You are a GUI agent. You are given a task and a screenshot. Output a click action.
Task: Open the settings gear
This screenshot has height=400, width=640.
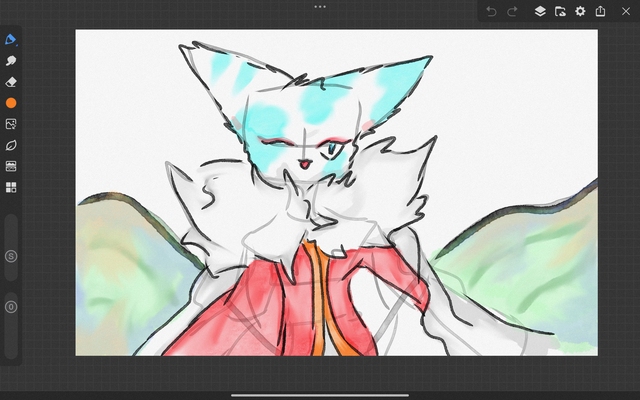(580, 11)
